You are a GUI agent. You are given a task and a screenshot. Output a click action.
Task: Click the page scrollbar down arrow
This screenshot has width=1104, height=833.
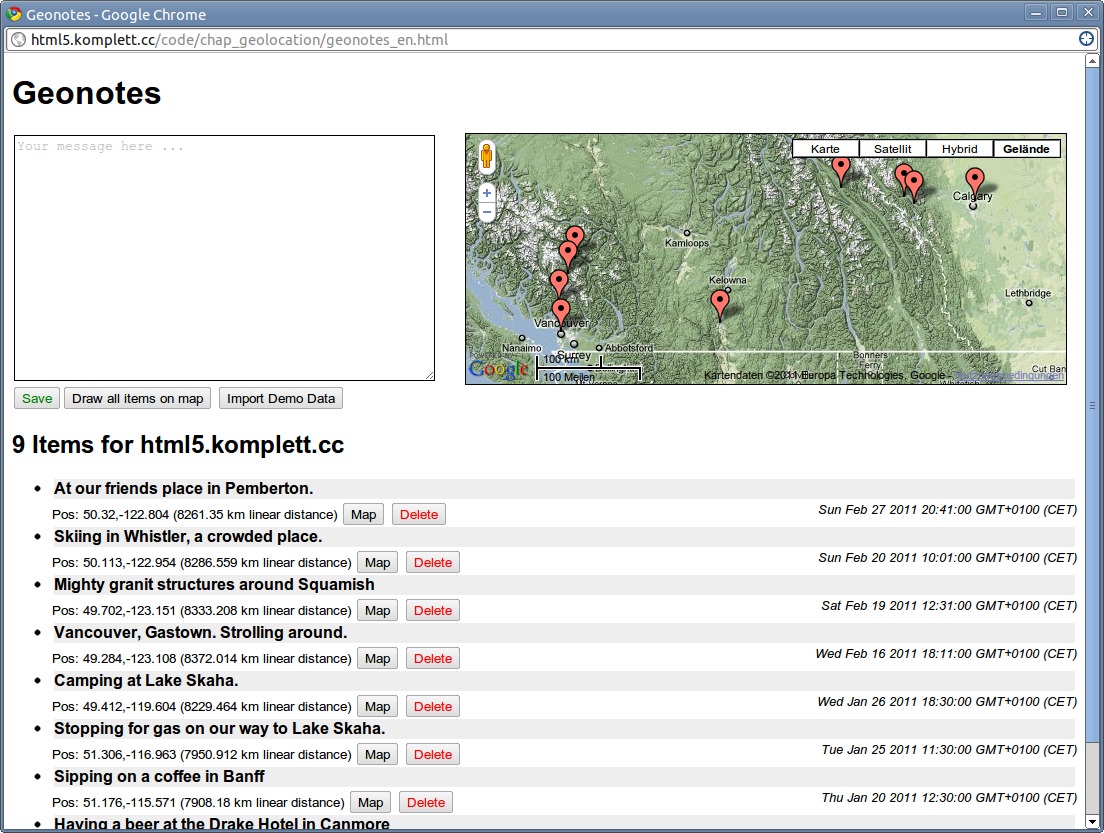click(x=1093, y=822)
